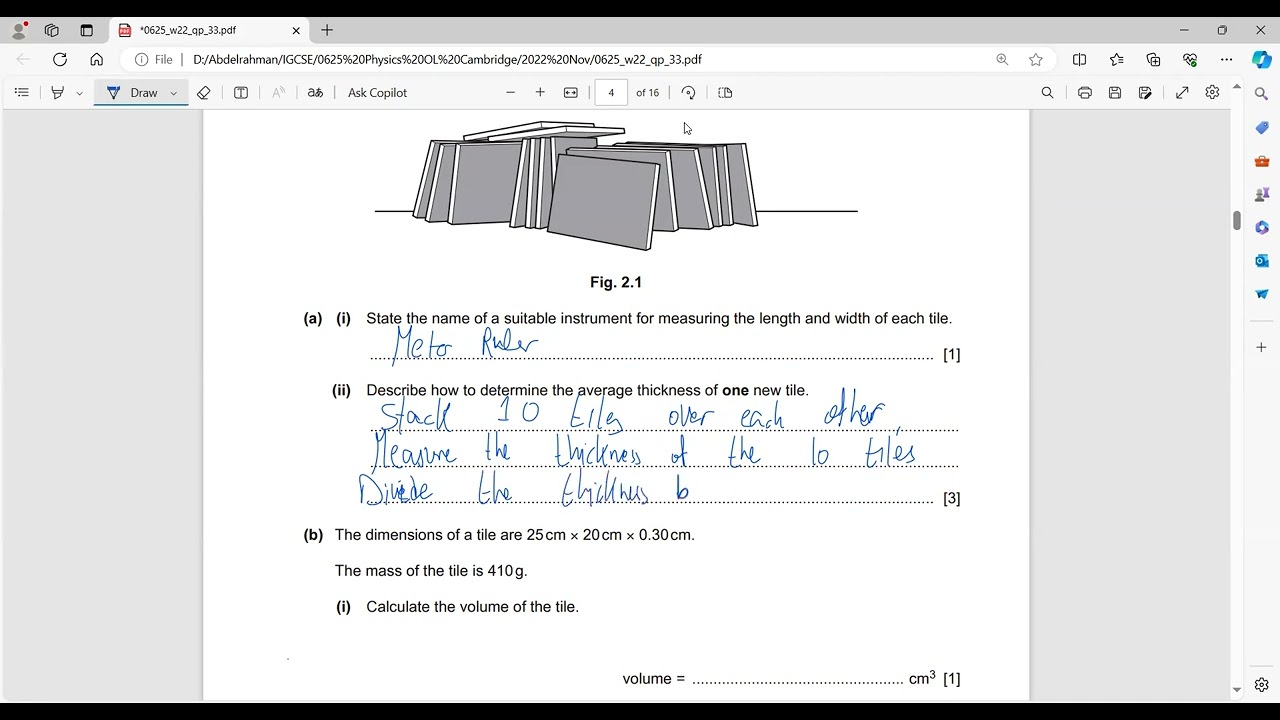Save the PDF file

coord(1115,92)
